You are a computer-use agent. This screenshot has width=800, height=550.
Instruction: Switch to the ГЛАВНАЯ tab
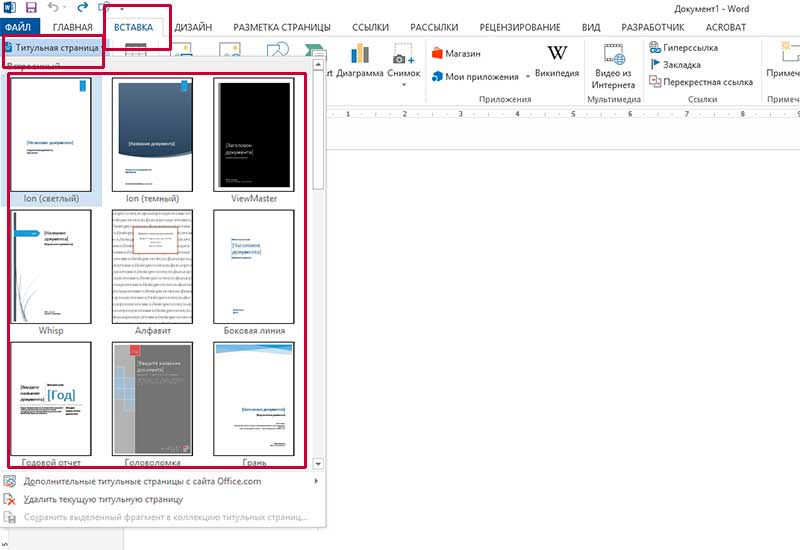point(72,27)
